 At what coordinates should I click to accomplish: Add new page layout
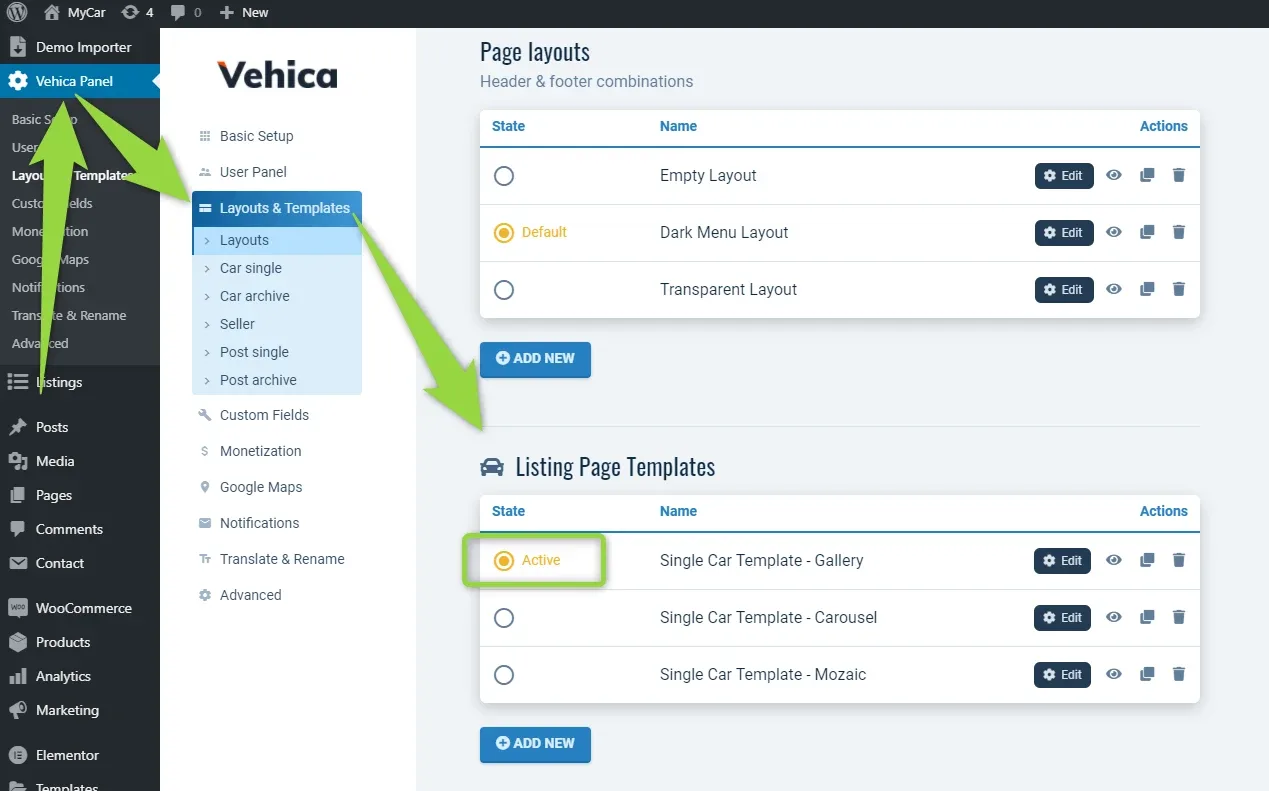(x=535, y=359)
